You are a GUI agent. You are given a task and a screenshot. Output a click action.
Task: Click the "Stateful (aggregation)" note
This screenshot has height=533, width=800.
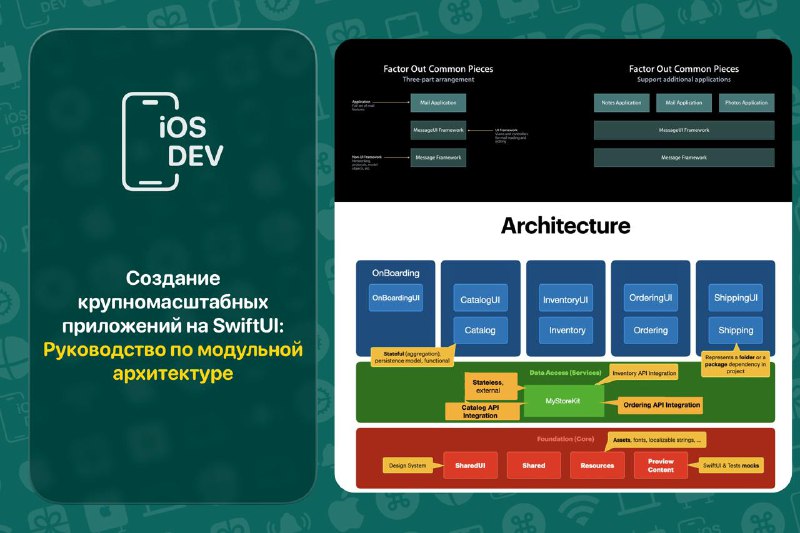(412, 357)
